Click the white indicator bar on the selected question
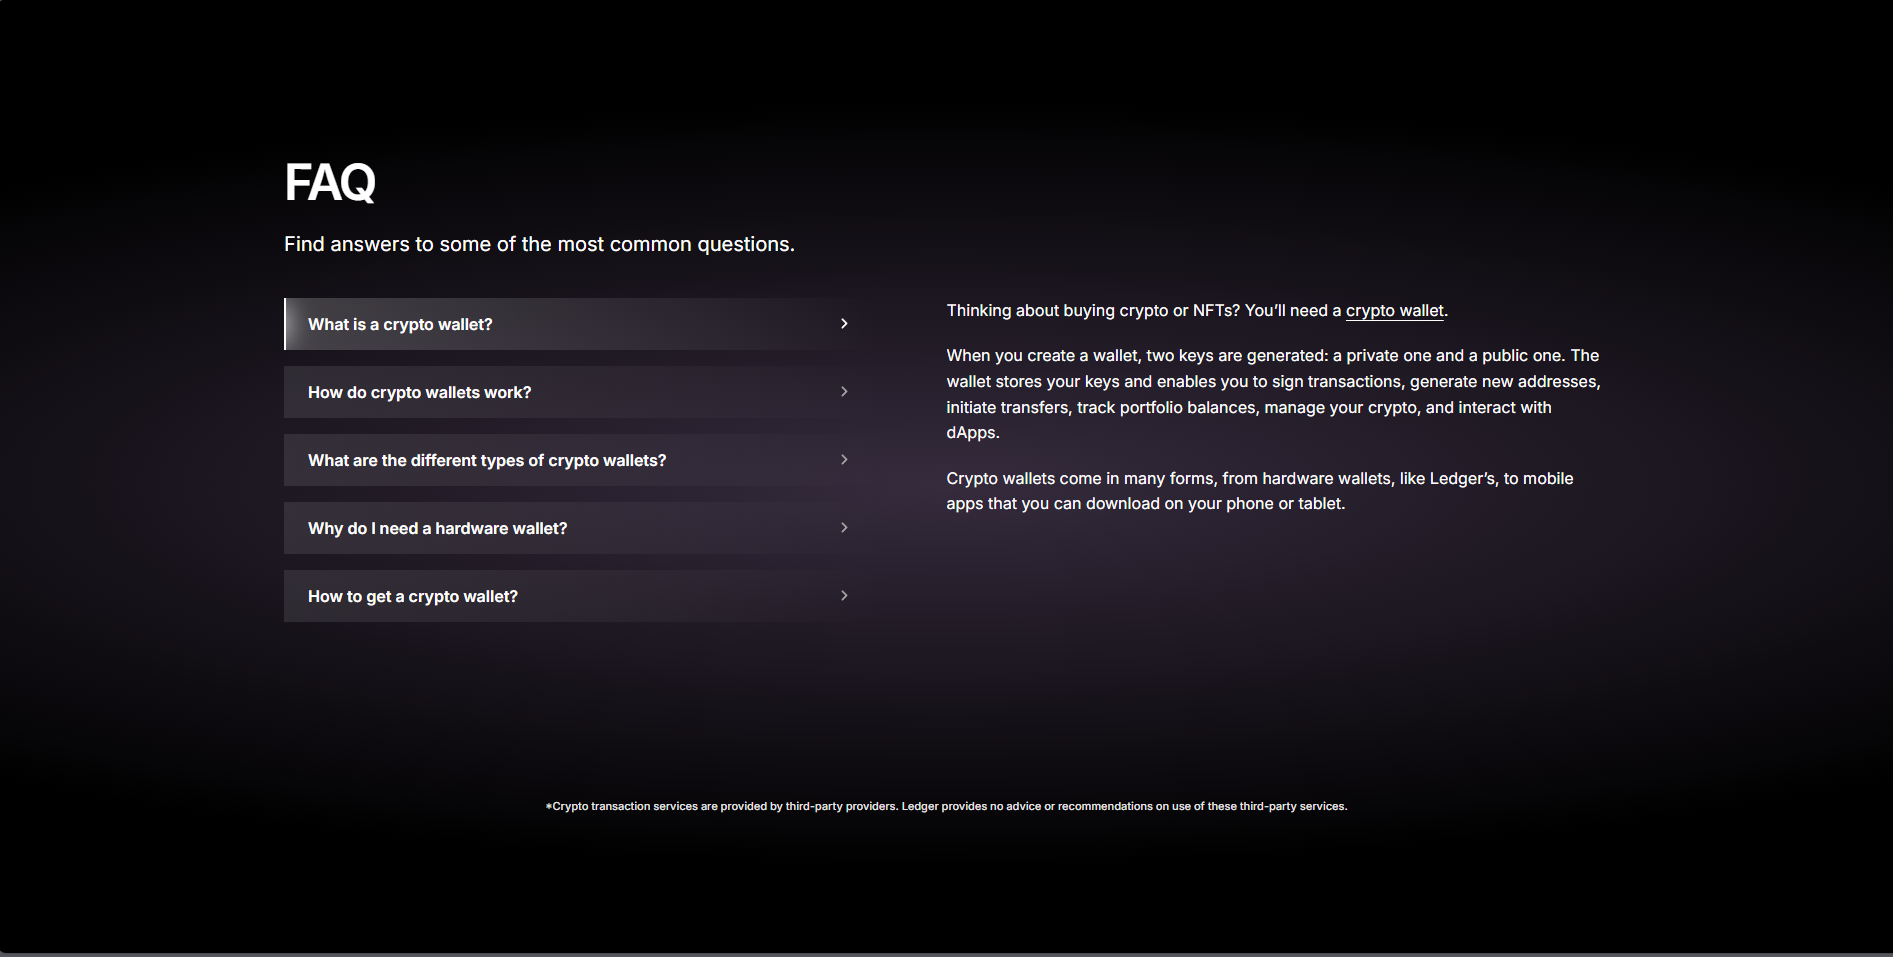The height and width of the screenshot is (957, 1893). pos(286,324)
